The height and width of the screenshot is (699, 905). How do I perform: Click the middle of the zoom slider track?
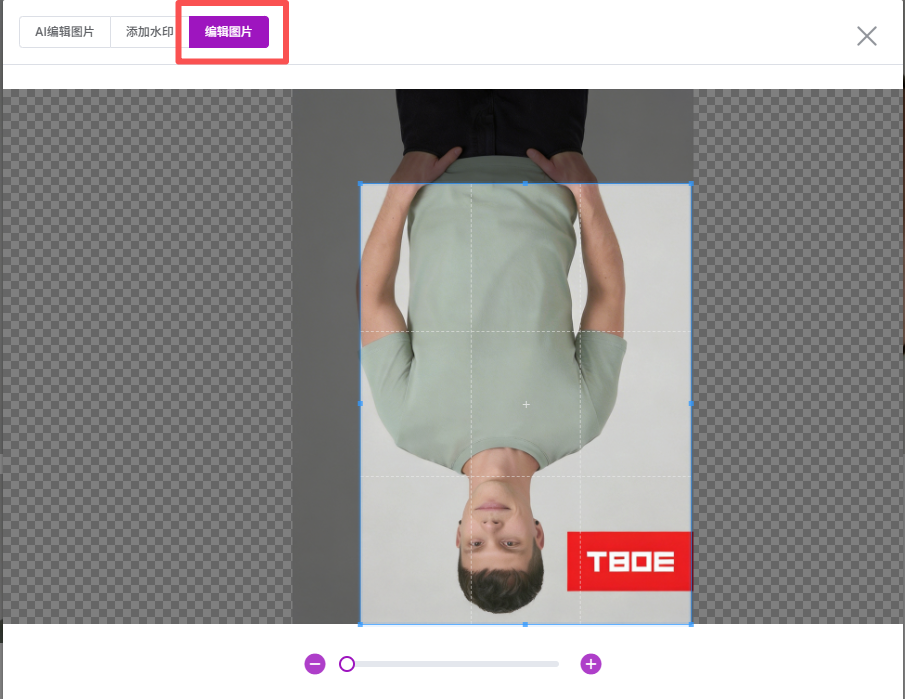click(452, 664)
